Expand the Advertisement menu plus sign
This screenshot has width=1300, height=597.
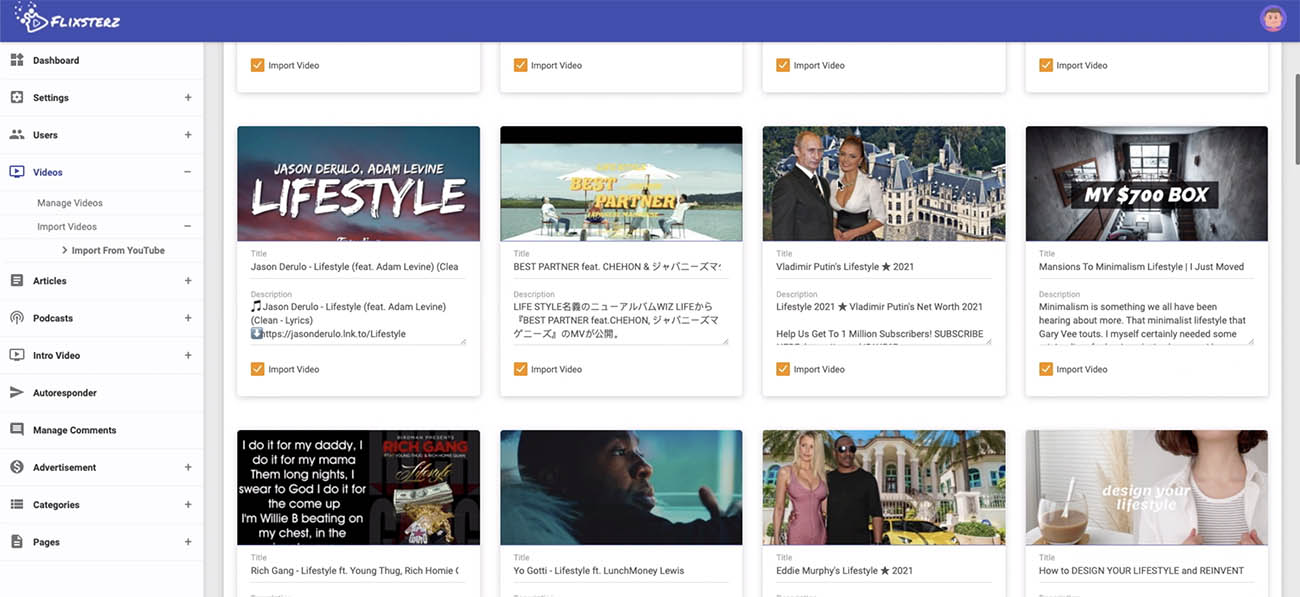(188, 467)
